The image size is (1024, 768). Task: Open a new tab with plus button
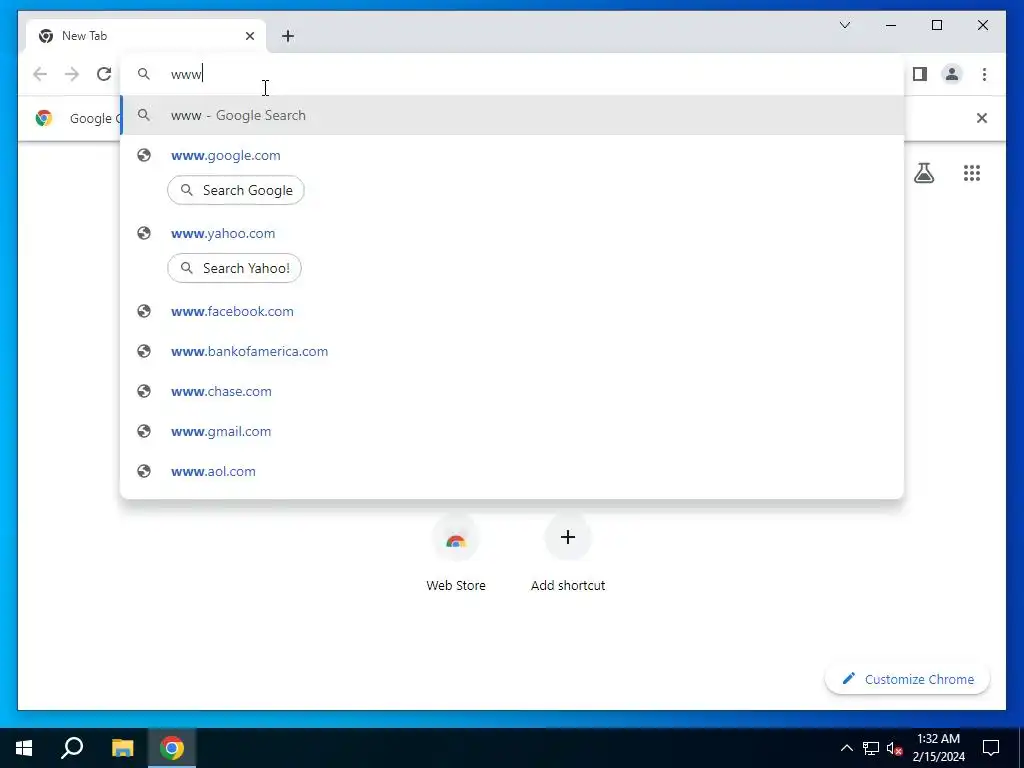(288, 36)
